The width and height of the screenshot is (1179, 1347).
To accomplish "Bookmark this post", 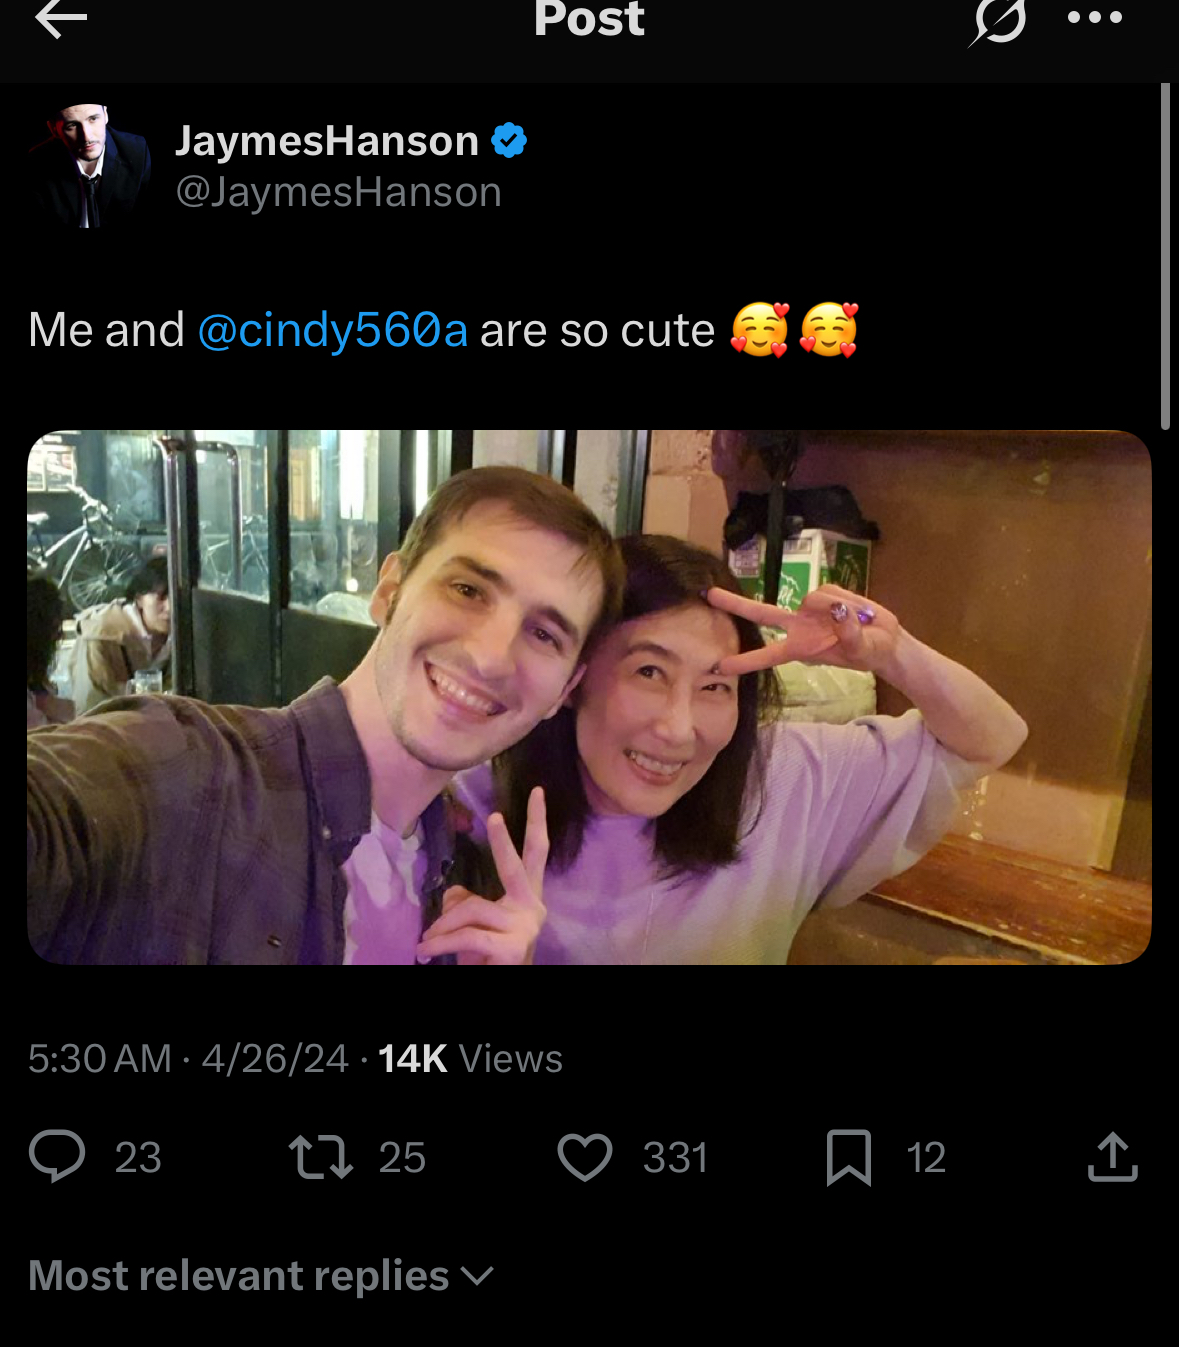I will coord(849,1158).
